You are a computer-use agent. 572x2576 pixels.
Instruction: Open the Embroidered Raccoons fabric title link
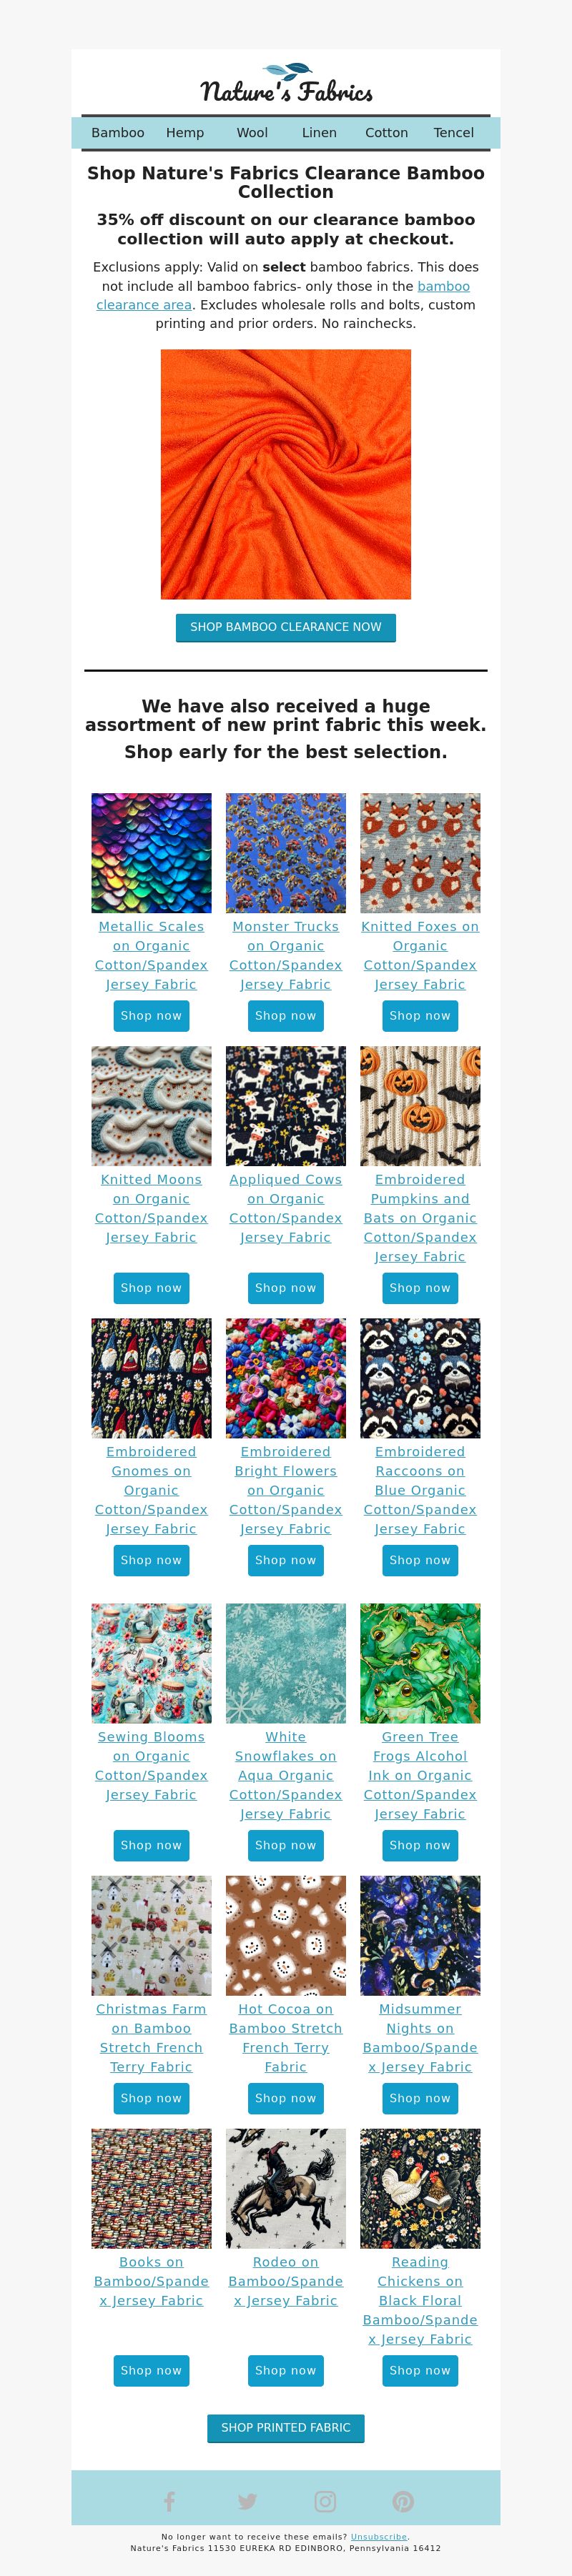tap(420, 1490)
